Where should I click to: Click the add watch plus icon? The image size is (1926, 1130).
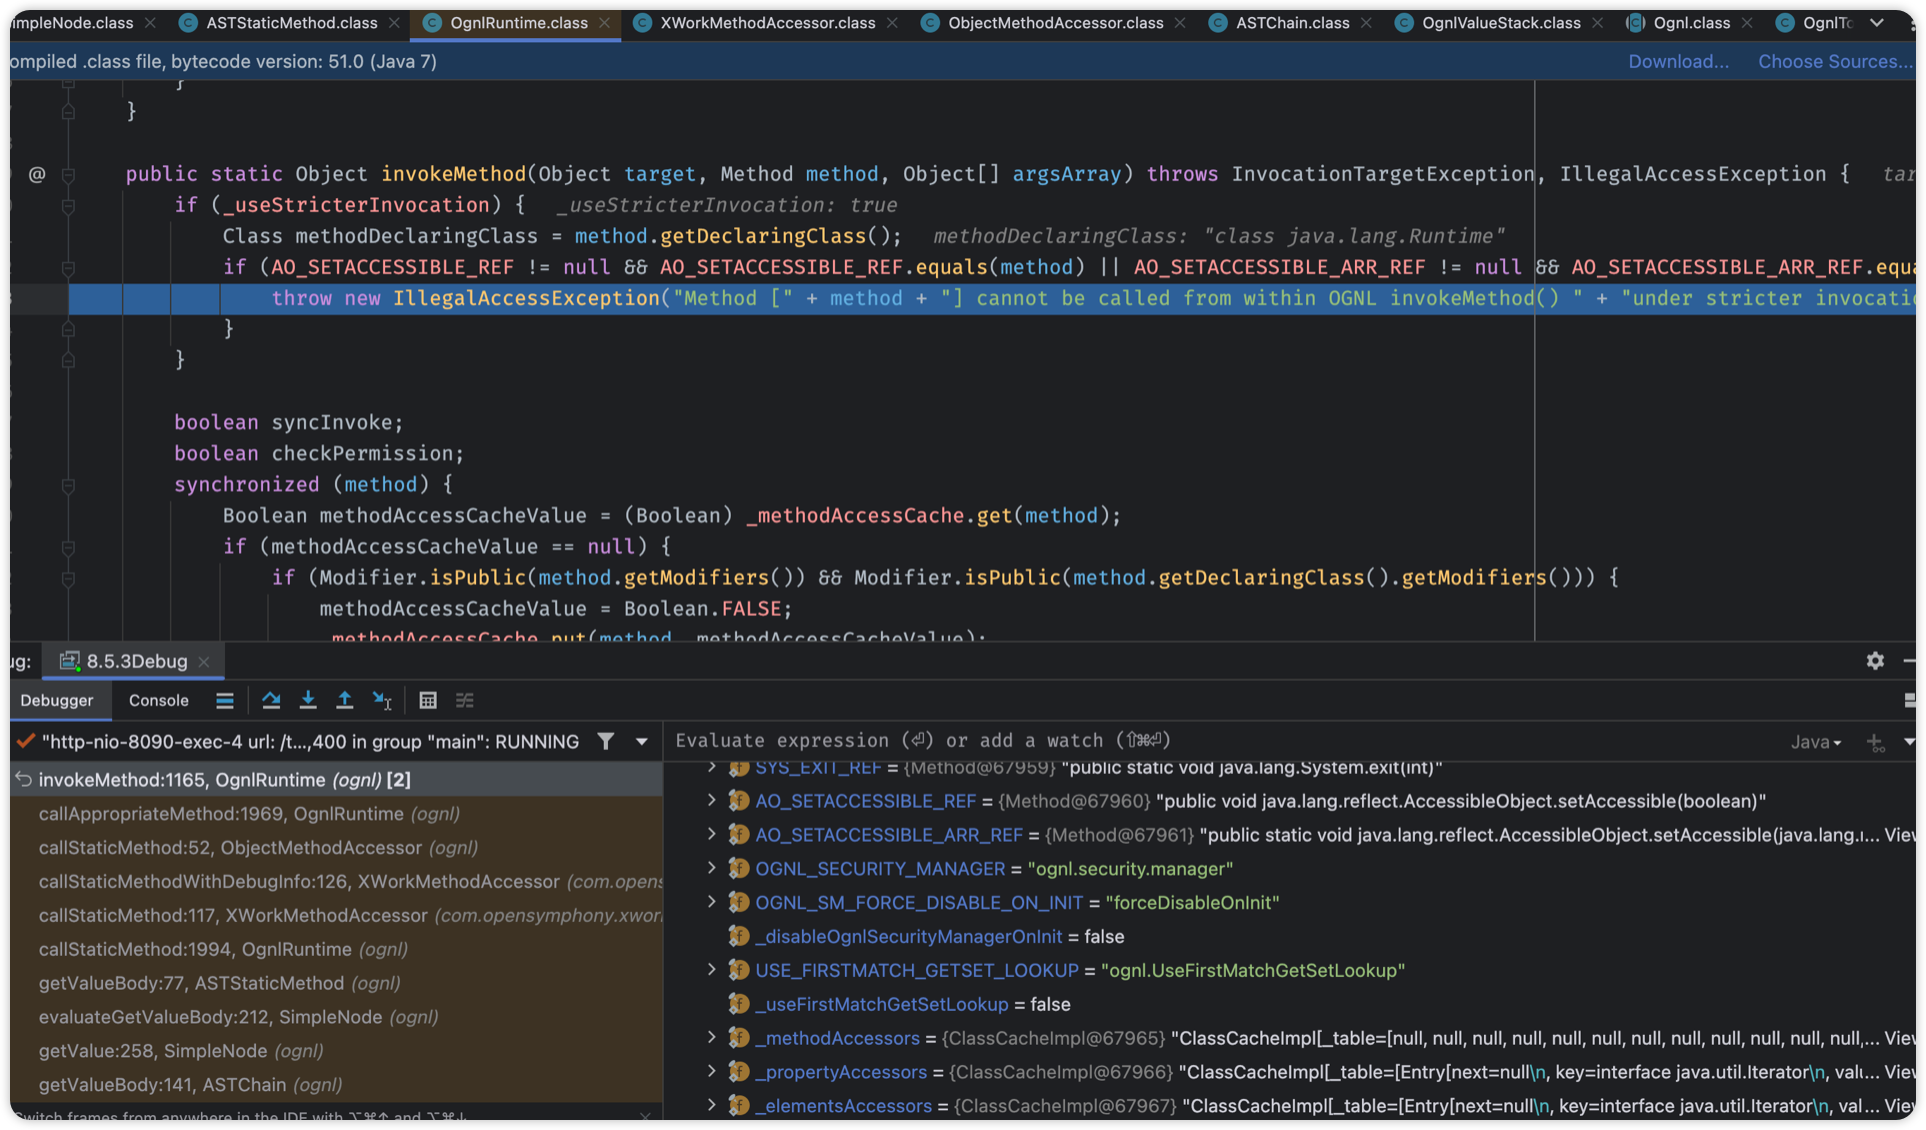[x=1875, y=742]
